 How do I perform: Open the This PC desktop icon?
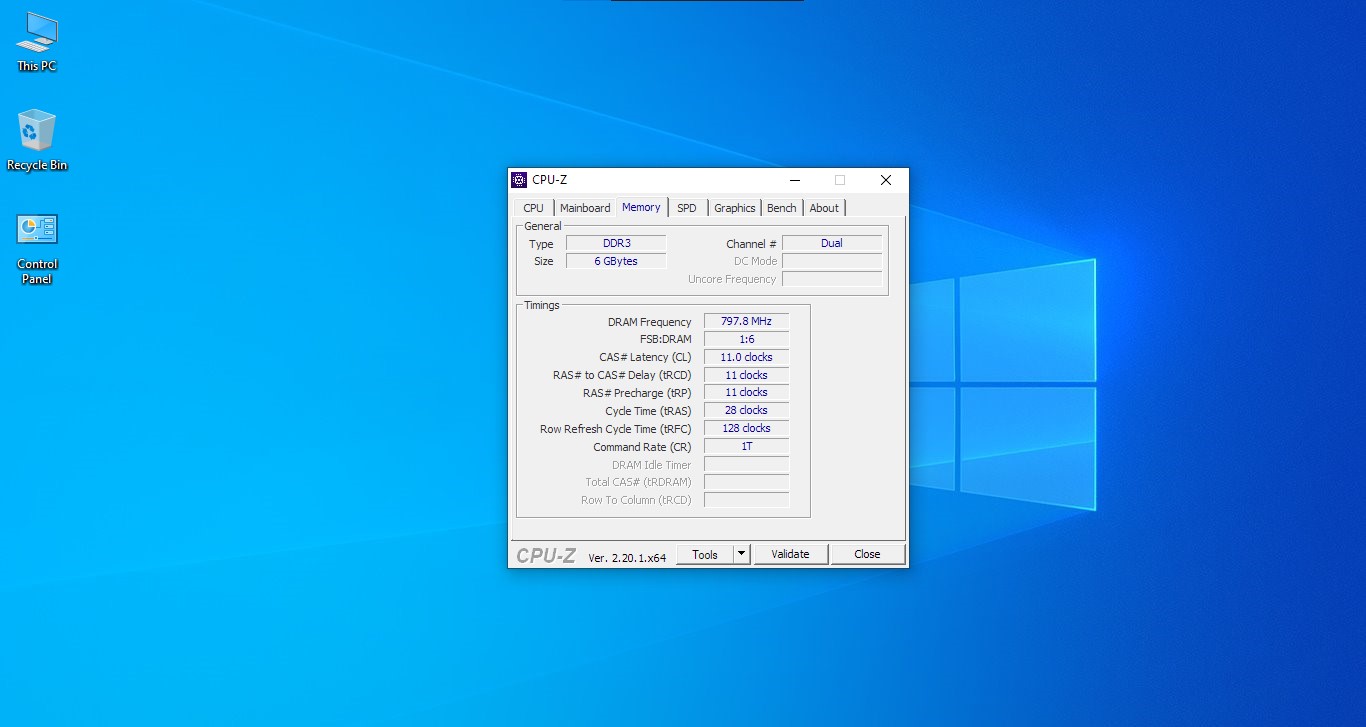tap(37, 42)
